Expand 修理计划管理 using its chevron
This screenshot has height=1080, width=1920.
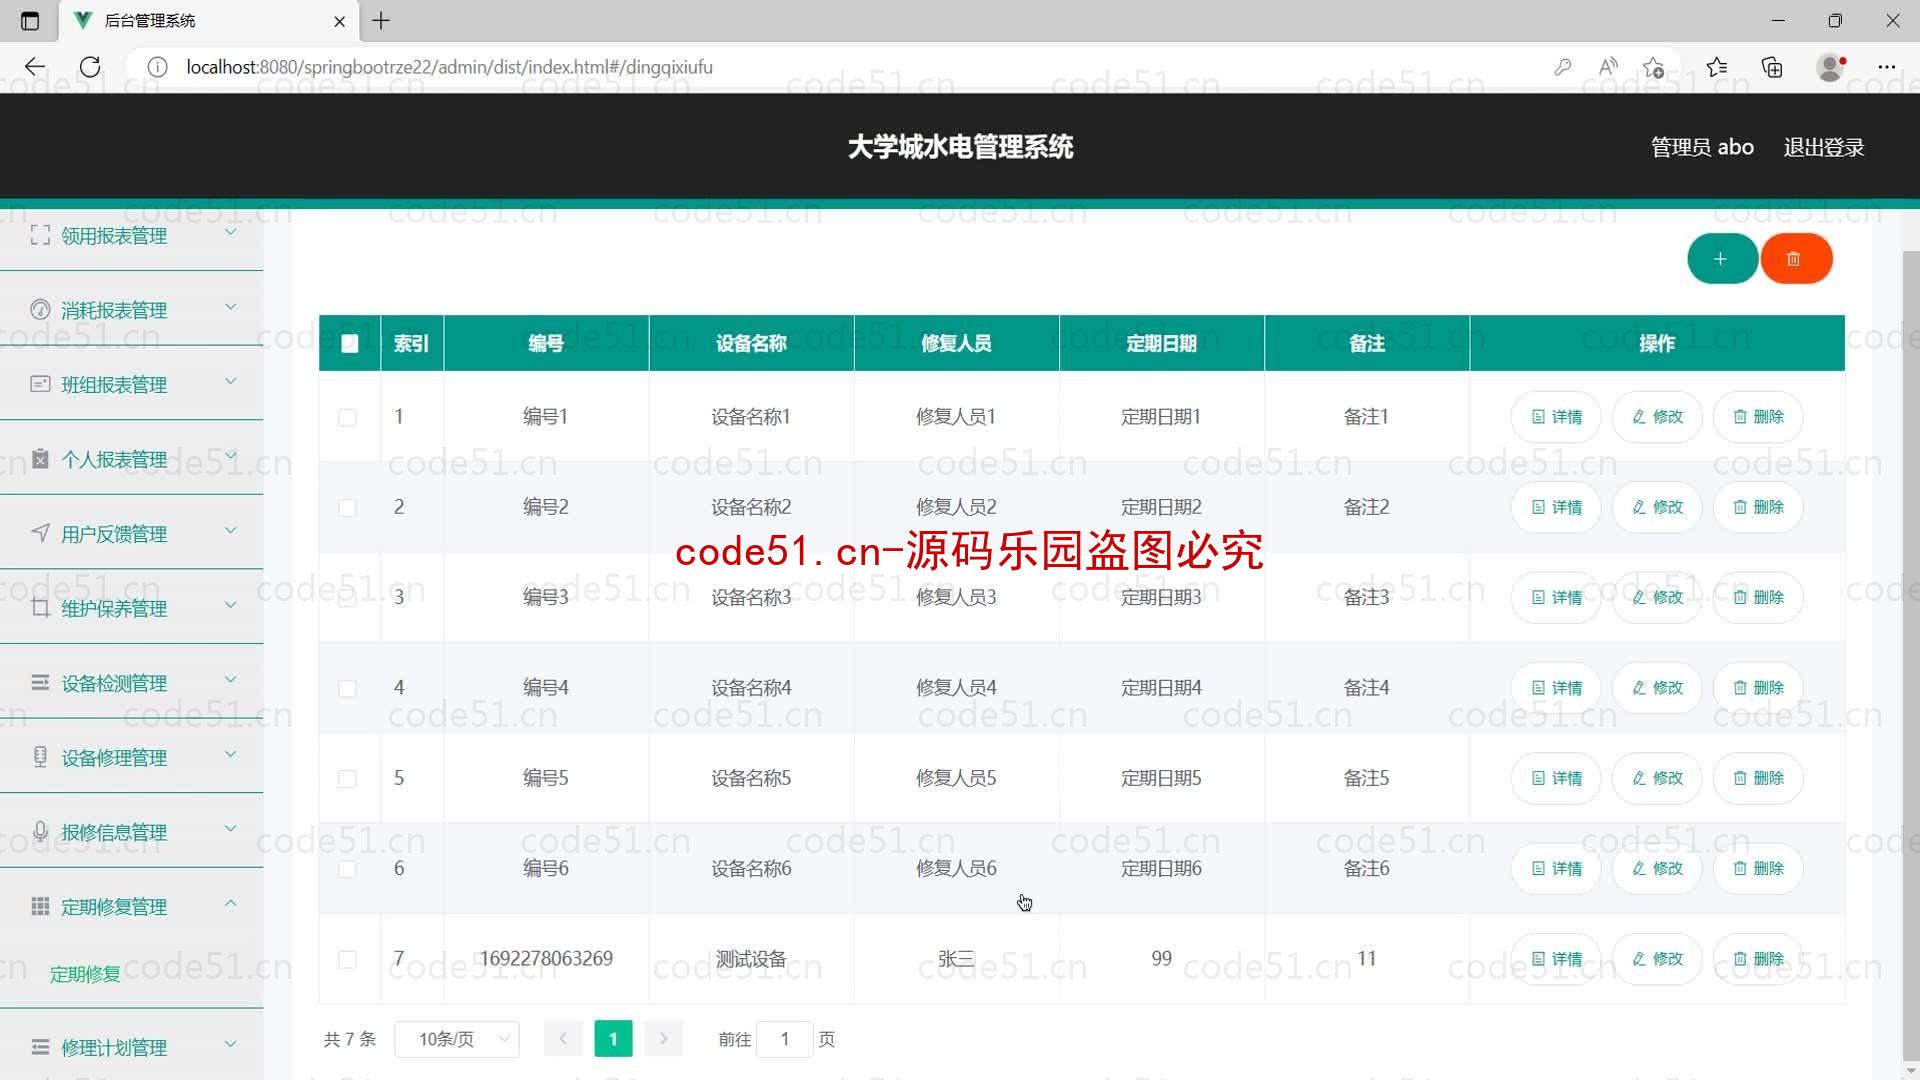(230, 1044)
